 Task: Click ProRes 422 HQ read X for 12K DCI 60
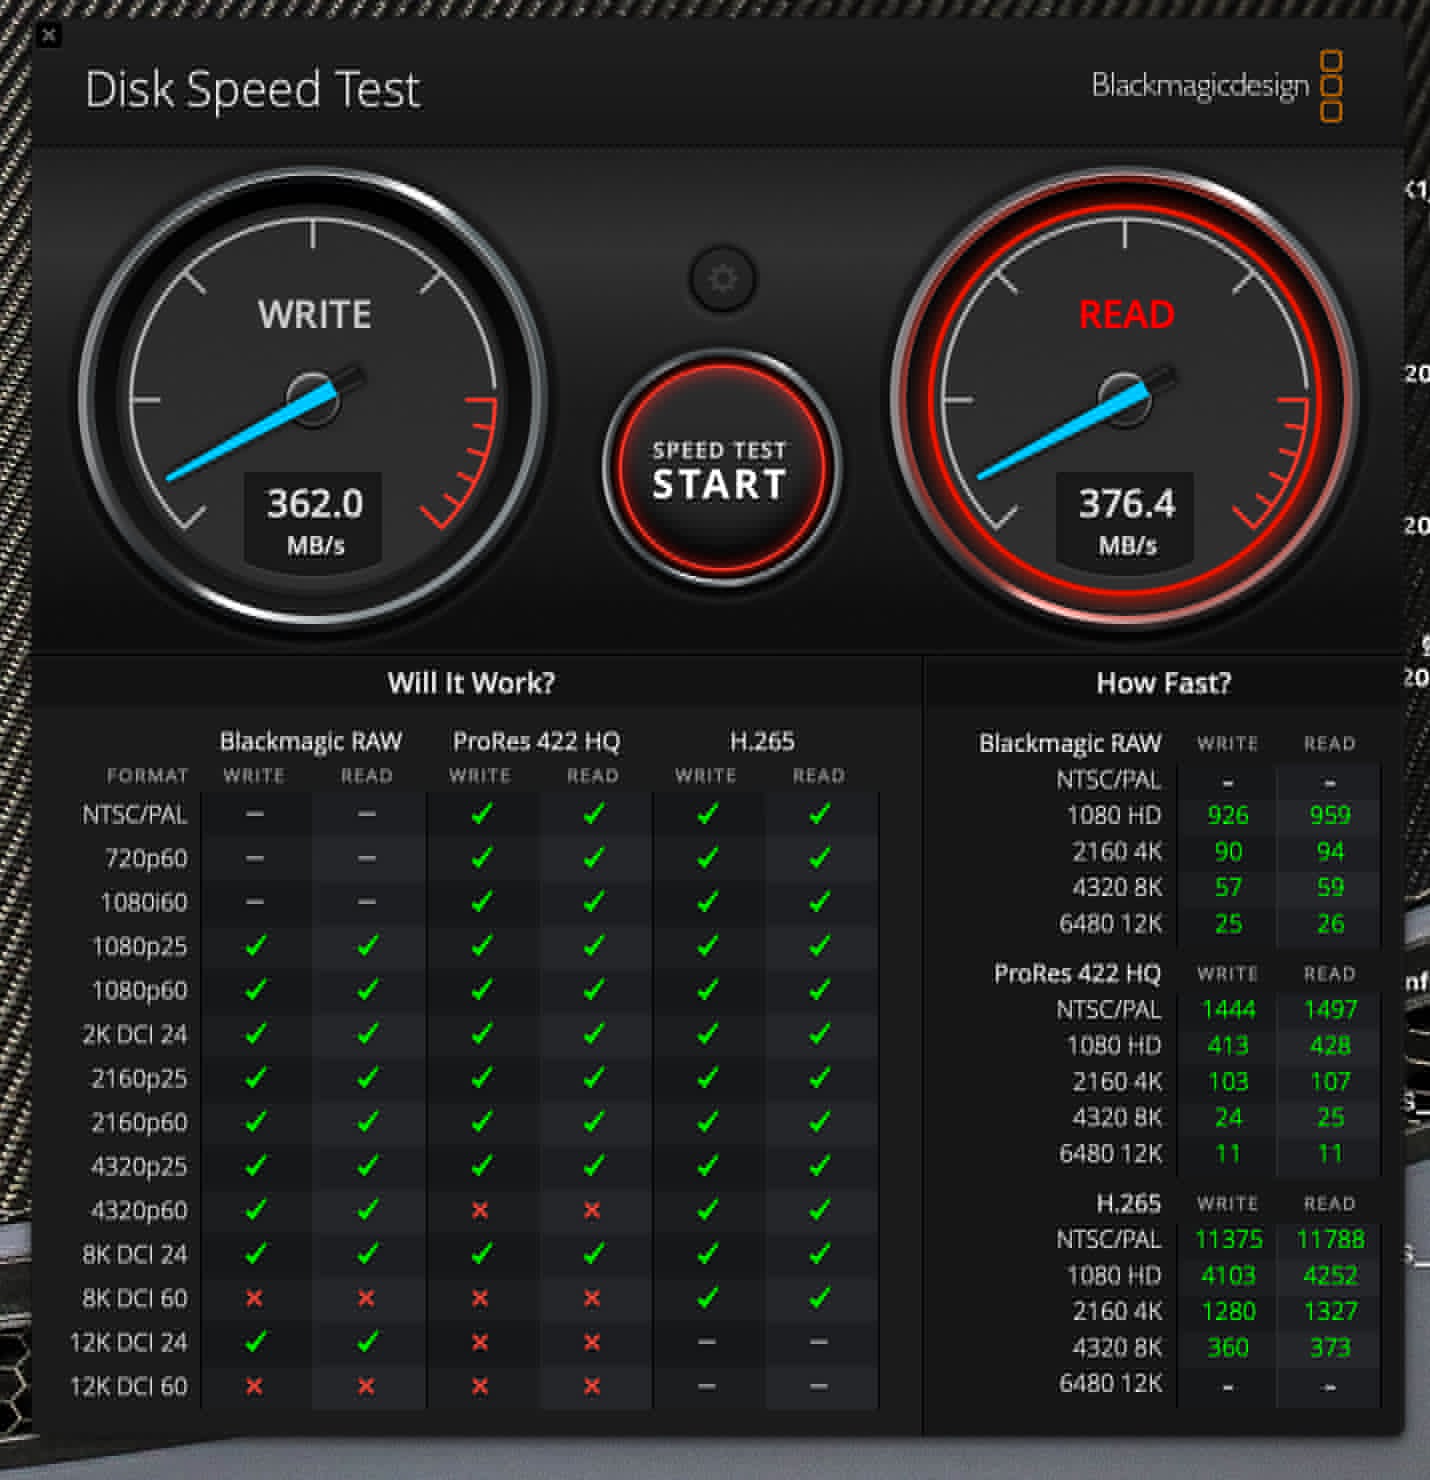coord(592,1386)
